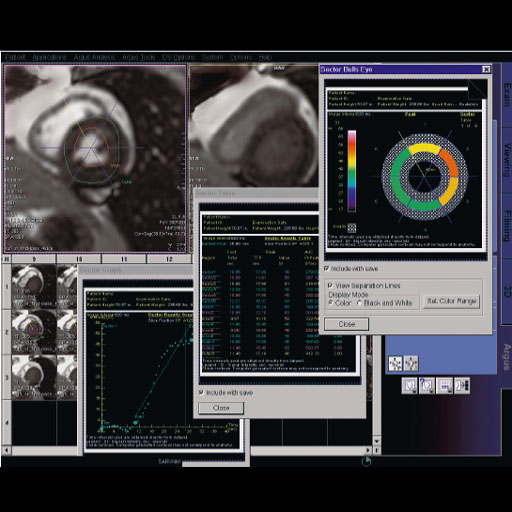Open the Argus Tools menu
Screen dimensions: 512x512
(x=139, y=57)
